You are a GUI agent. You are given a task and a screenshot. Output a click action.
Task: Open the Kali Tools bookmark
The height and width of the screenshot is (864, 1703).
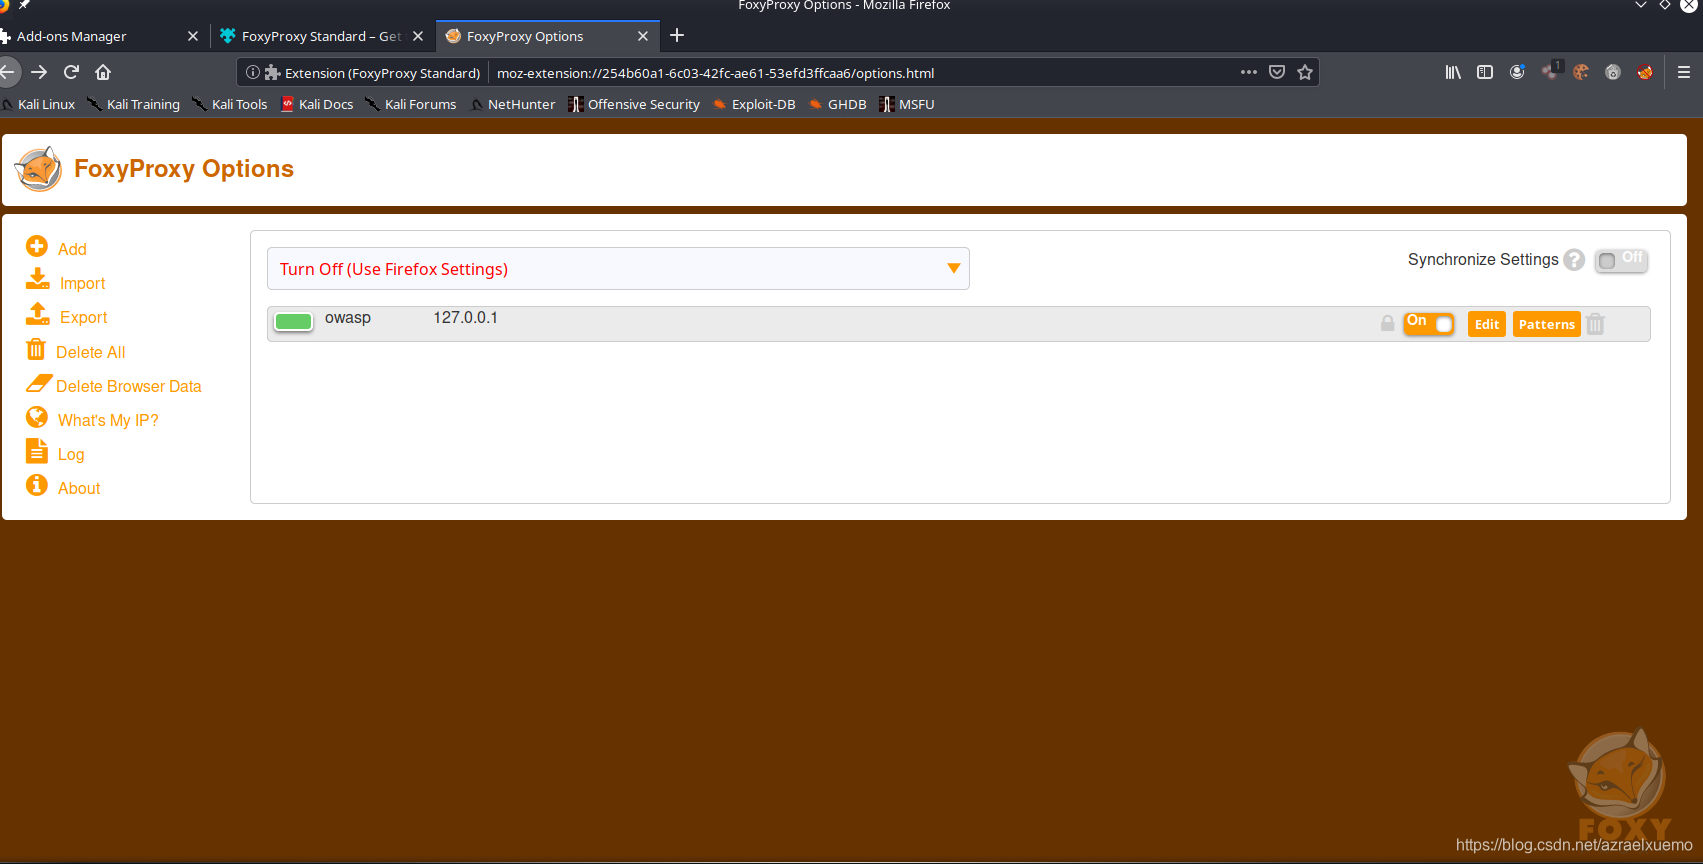[x=230, y=104]
